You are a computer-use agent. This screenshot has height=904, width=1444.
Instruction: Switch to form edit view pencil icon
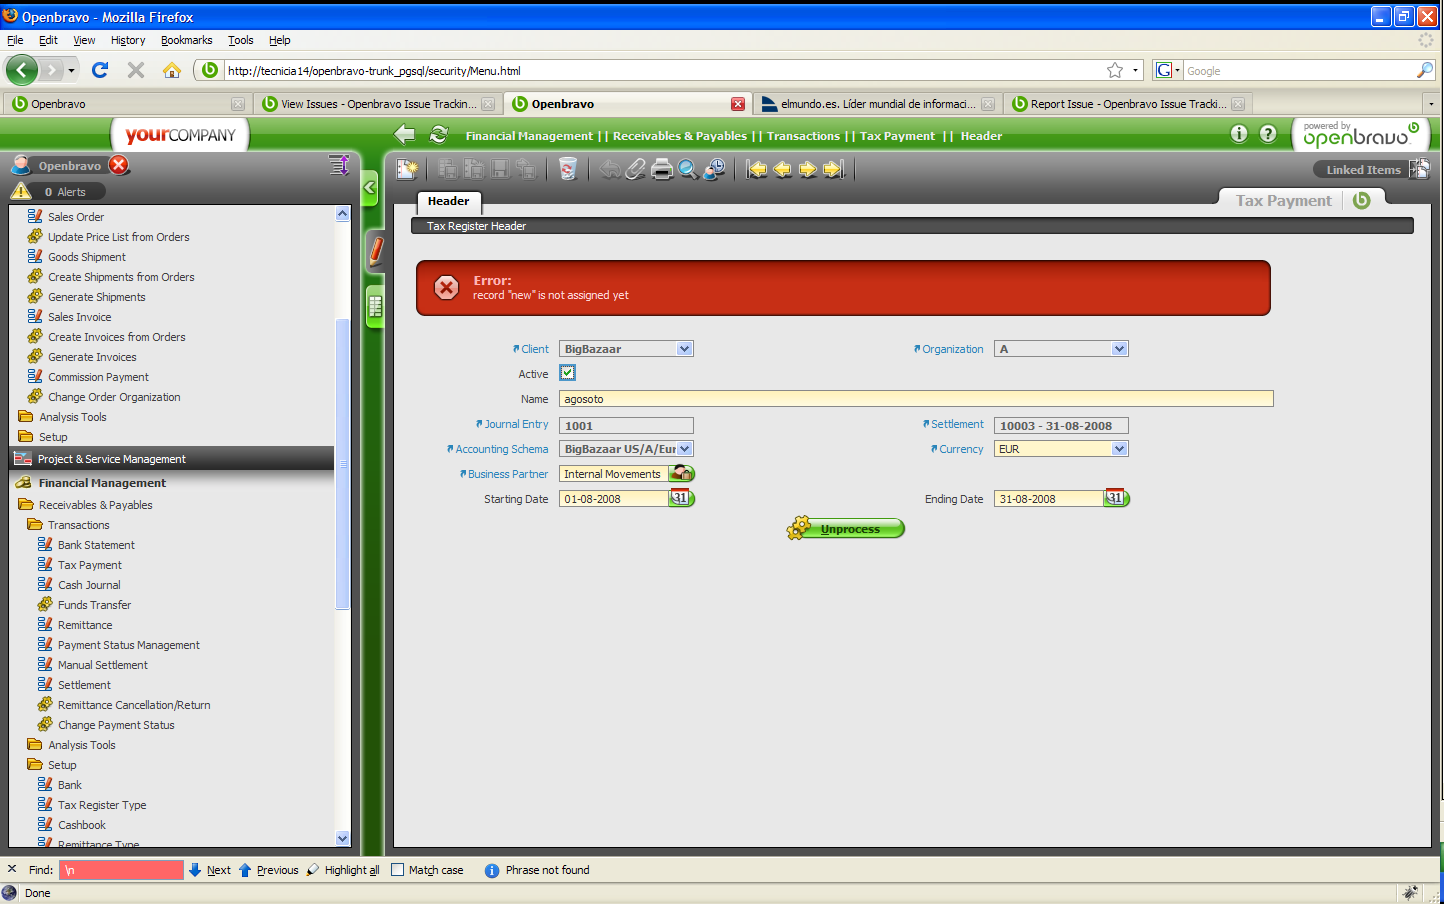(376, 251)
